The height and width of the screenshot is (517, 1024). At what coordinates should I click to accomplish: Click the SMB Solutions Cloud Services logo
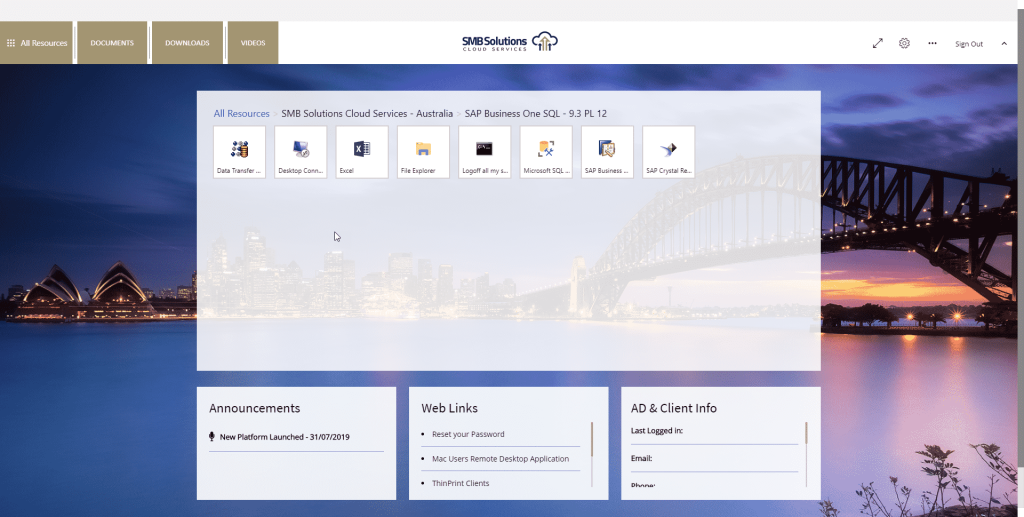tap(510, 42)
